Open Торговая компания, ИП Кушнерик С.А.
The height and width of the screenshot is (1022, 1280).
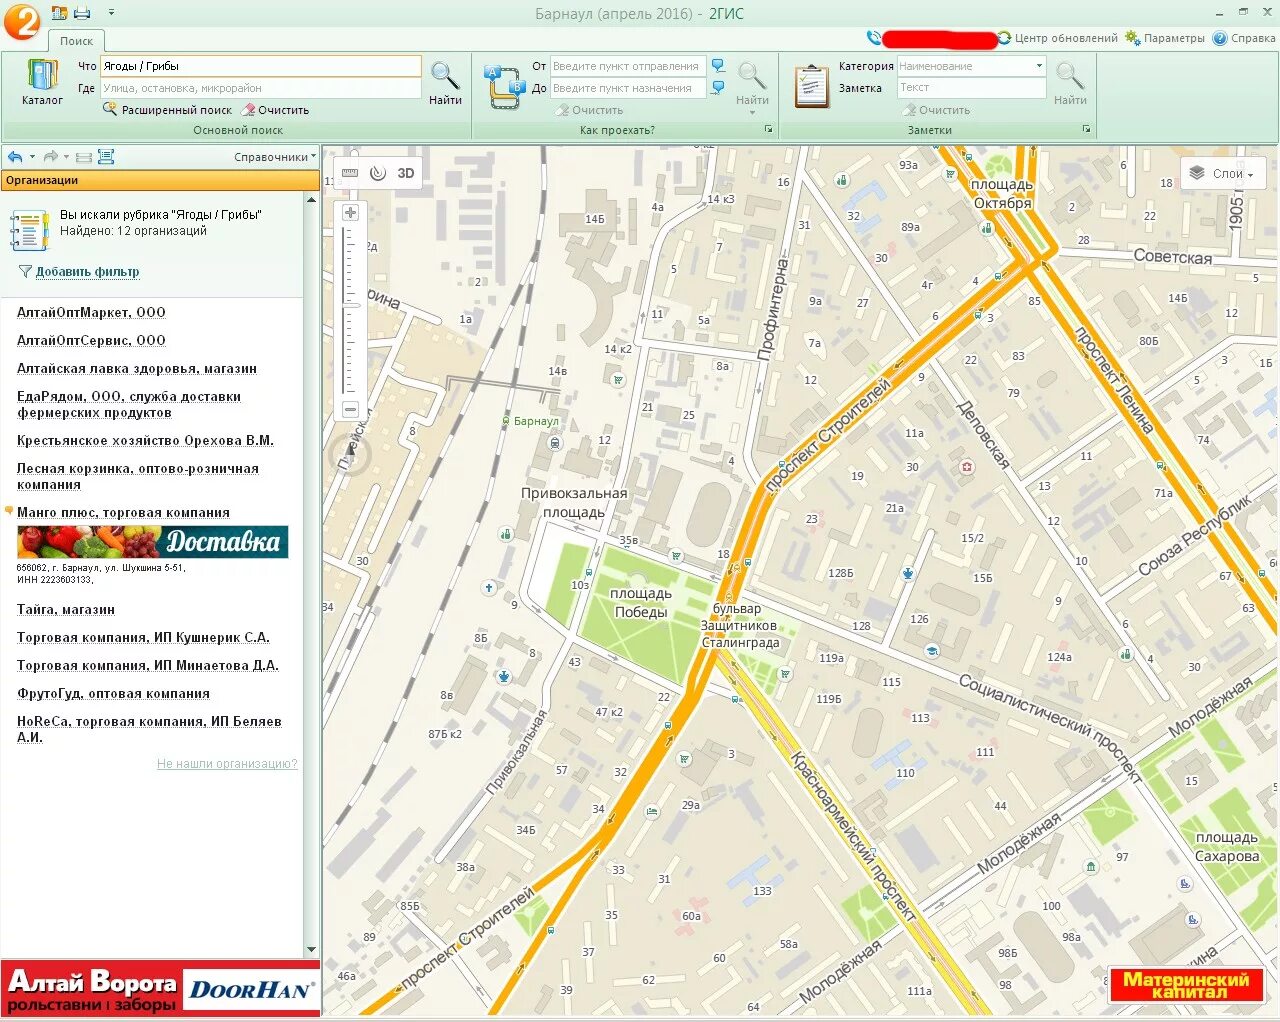click(143, 638)
